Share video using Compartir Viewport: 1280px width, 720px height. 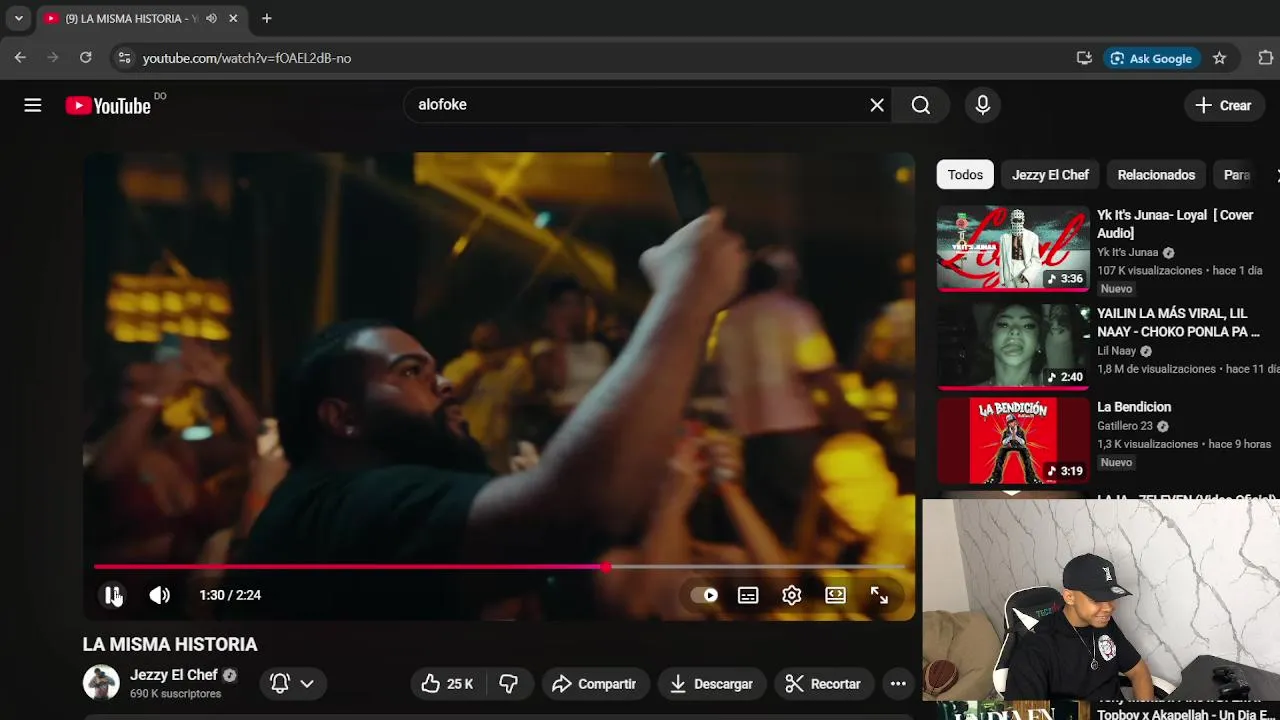594,684
